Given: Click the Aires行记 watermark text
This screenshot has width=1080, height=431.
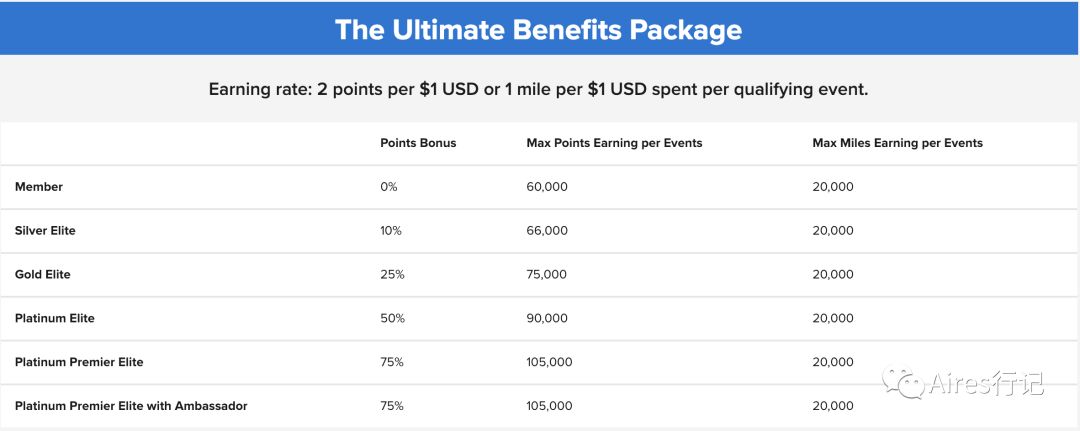Looking at the screenshot, I should pos(984,383).
